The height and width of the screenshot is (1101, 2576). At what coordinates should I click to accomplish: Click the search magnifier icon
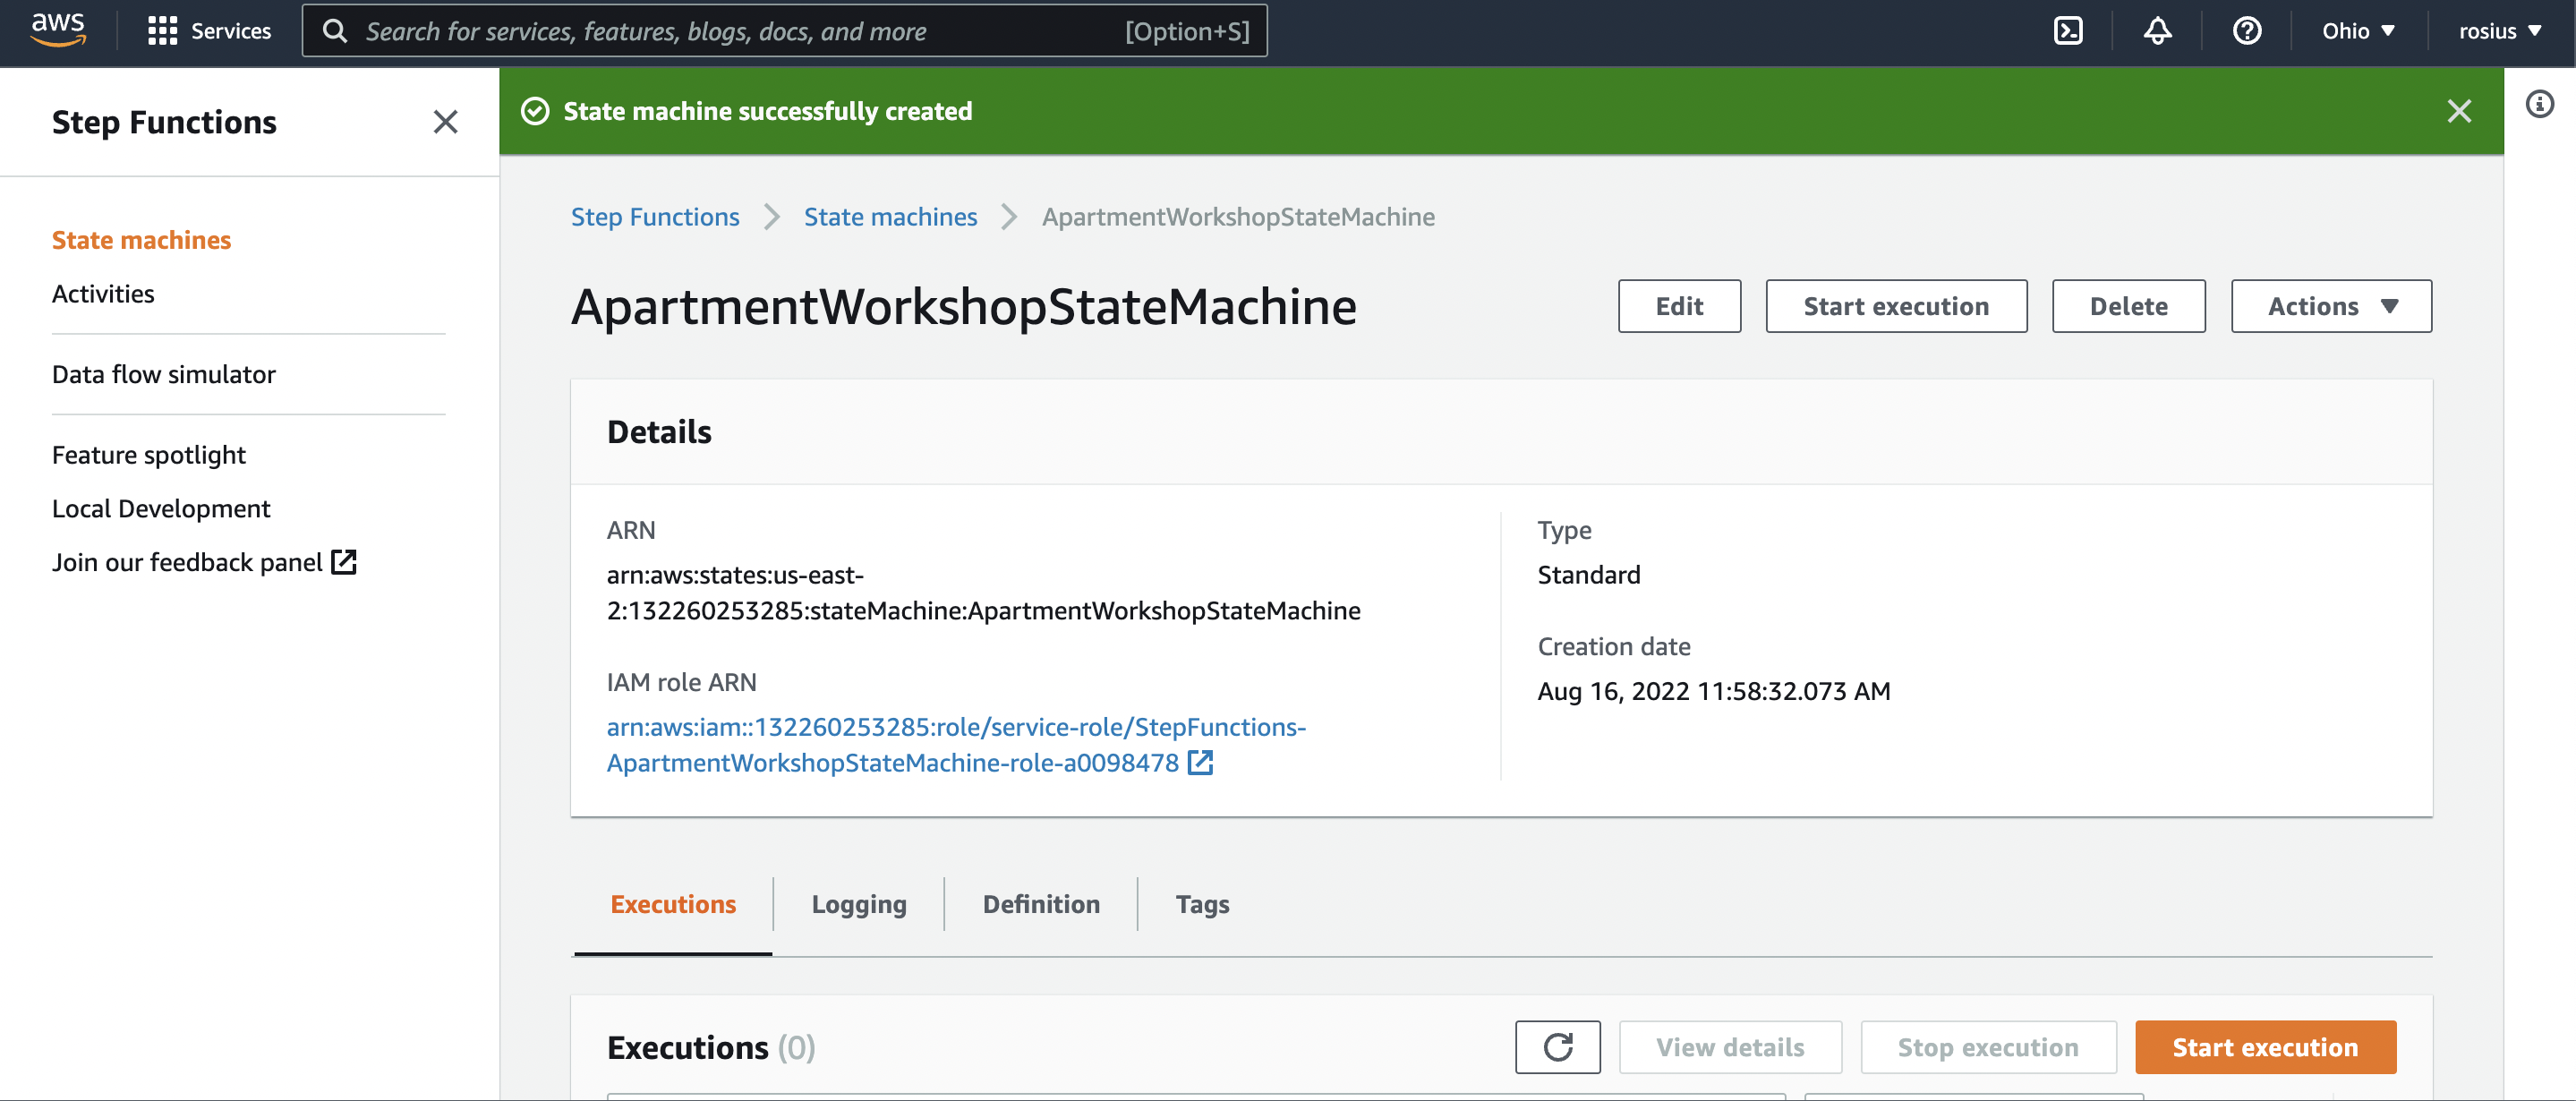(335, 31)
